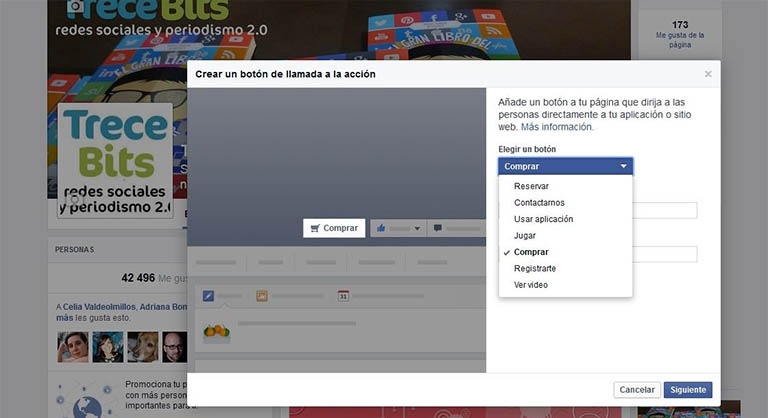The height and width of the screenshot is (418, 768).
Task: Pick the checked Comprar option
Action: tap(531, 252)
